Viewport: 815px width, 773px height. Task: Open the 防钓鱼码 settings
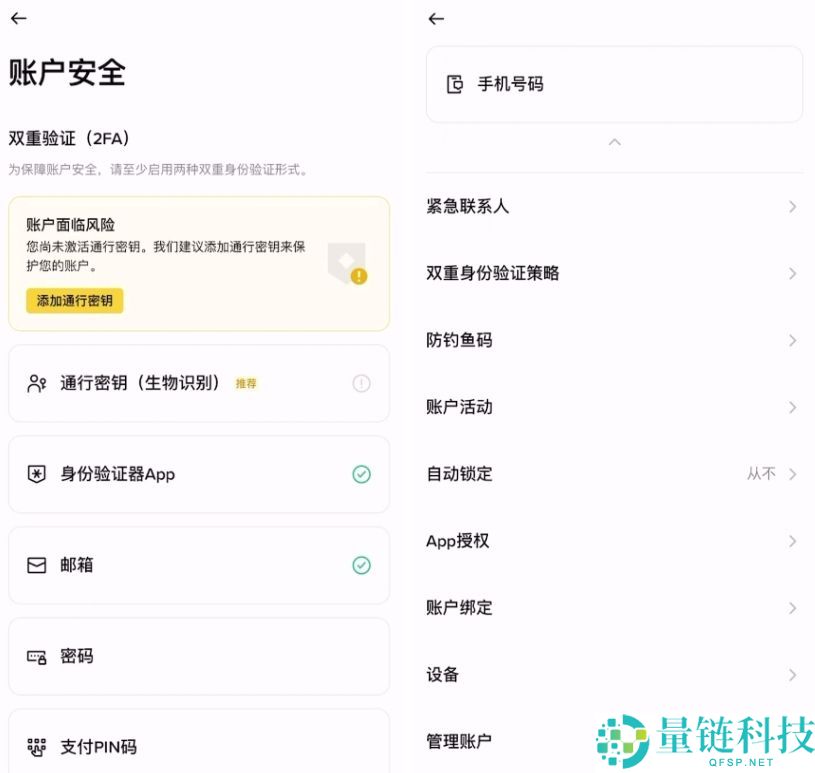pos(614,340)
